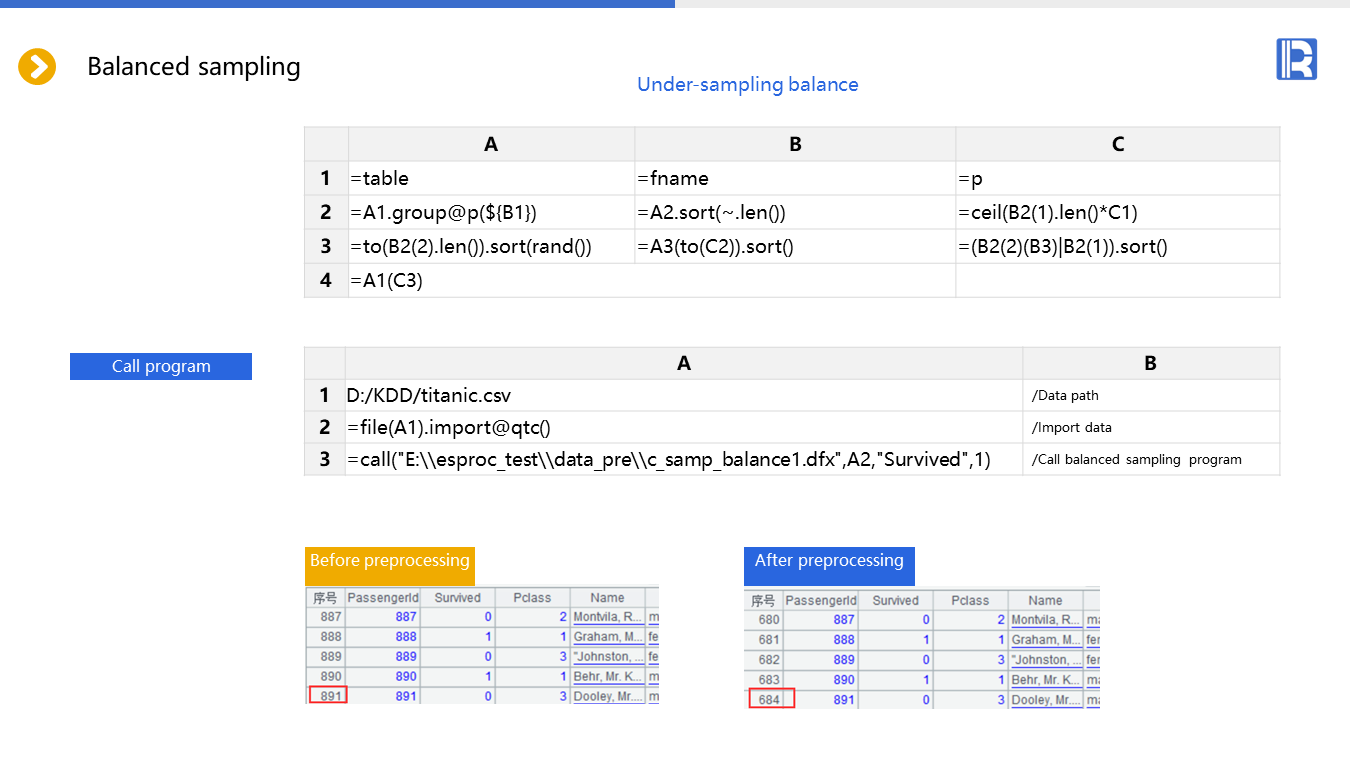This screenshot has height=759, width=1350.
Task: Click the Under-sampling balance heading
Action: pyautogui.click(x=747, y=85)
